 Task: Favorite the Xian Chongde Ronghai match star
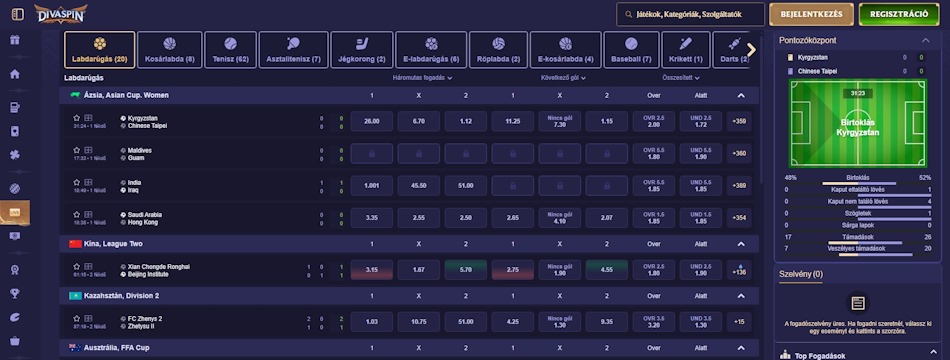77,266
